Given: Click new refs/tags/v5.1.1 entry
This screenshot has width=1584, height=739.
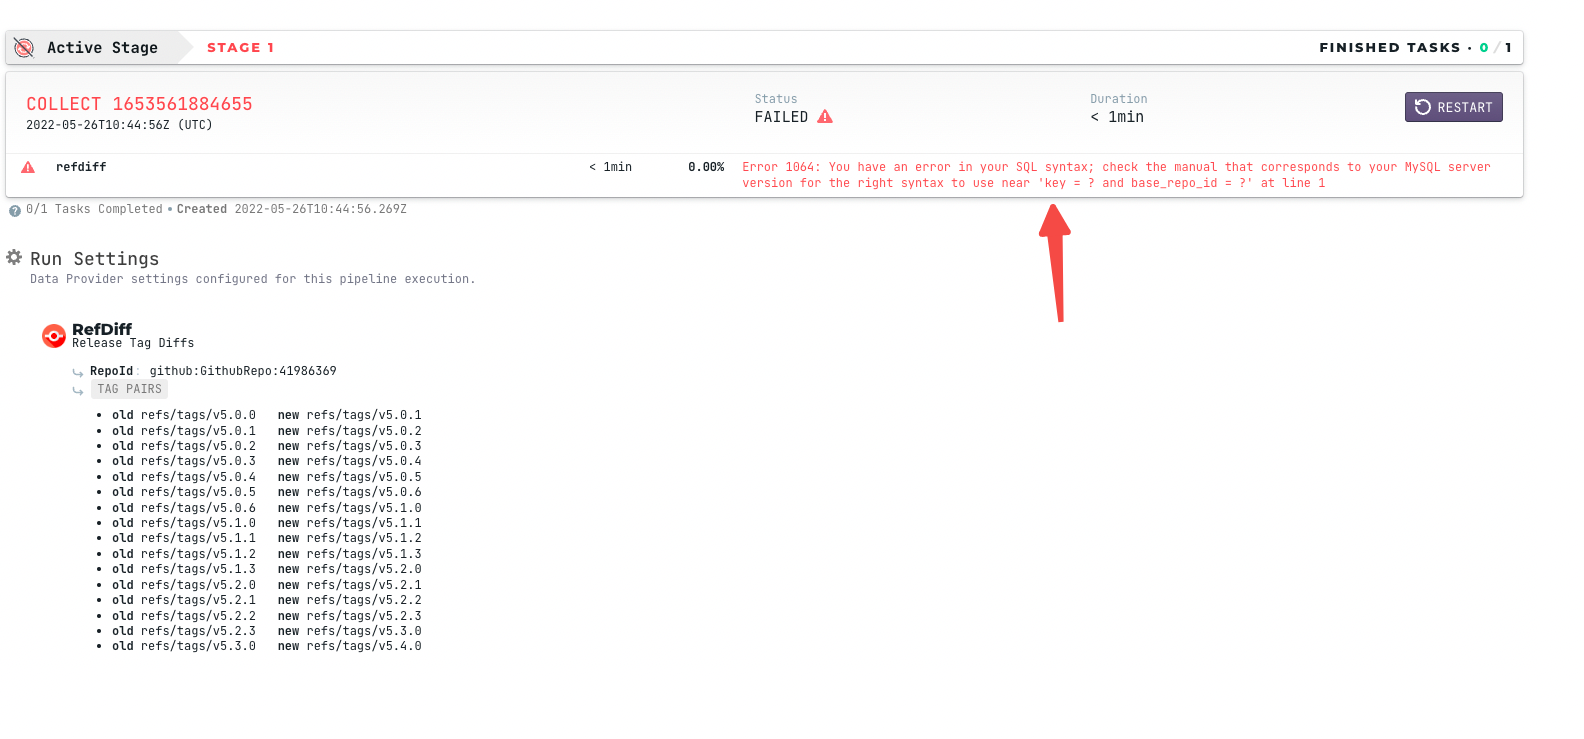Looking at the screenshot, I should (x=350, y=523).
